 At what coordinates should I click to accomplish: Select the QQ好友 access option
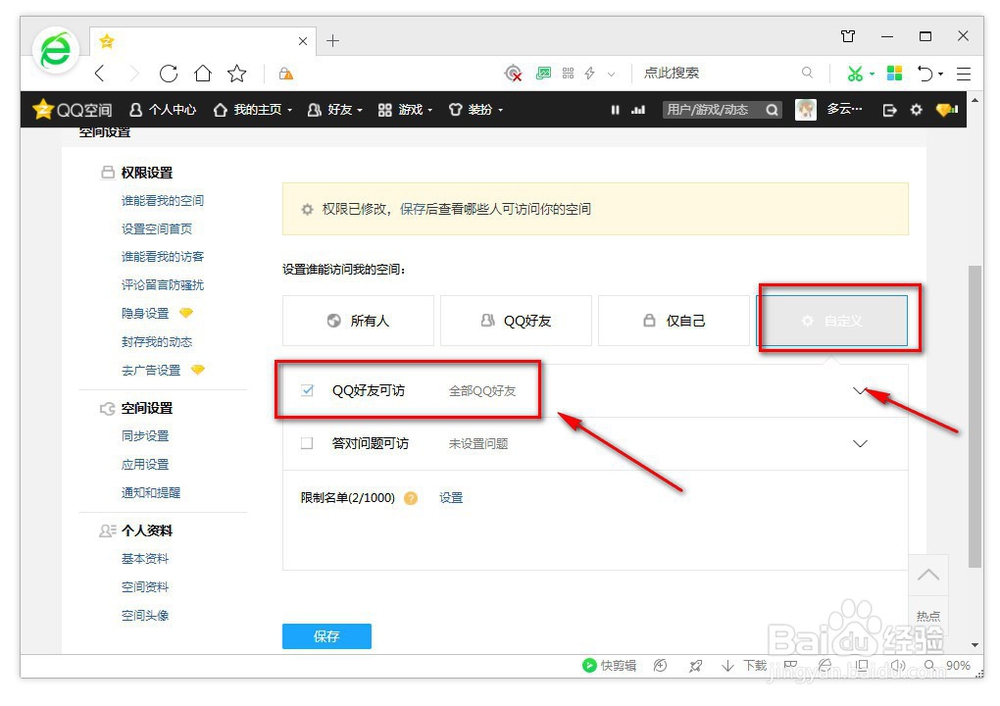[x=516, y=320]
